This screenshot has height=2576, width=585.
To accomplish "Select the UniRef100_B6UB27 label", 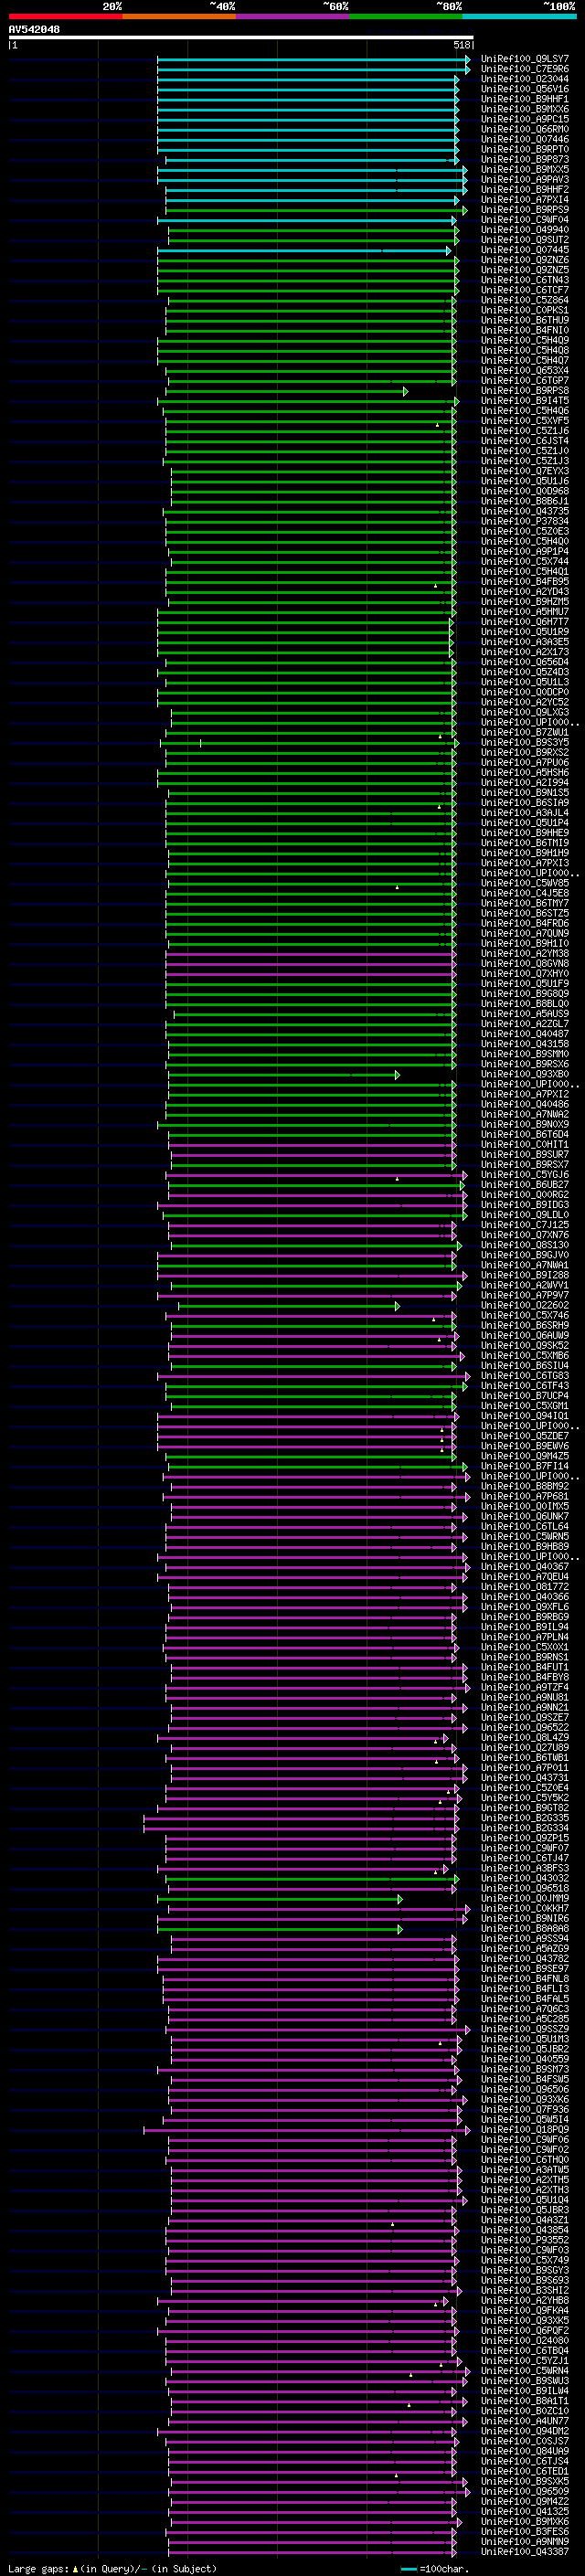I will coord(525,1185).
